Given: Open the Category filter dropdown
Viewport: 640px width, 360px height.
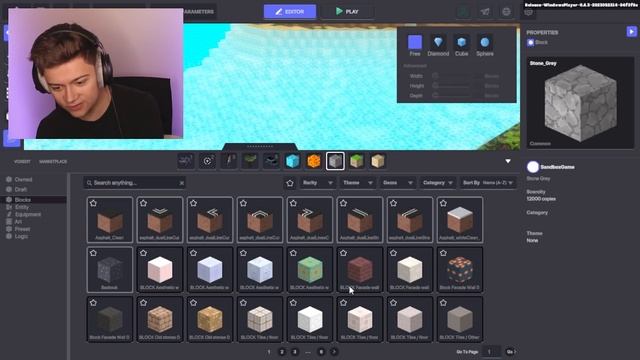Looking at the screenshot, I should pos(438,183).
